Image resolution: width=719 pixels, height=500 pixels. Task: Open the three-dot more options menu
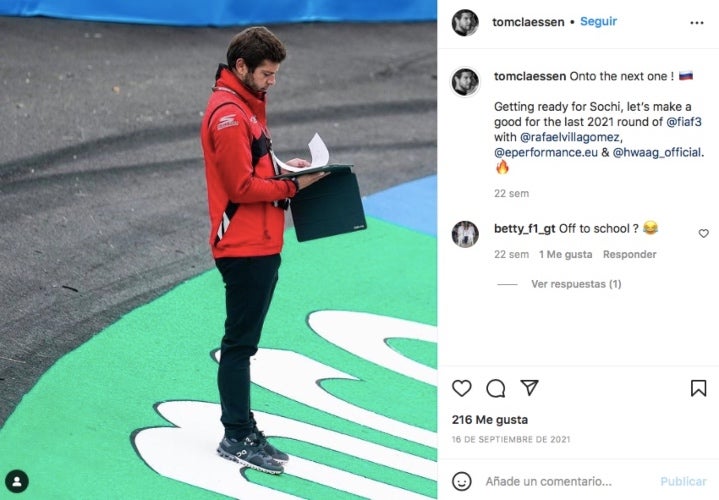[697, 22]
